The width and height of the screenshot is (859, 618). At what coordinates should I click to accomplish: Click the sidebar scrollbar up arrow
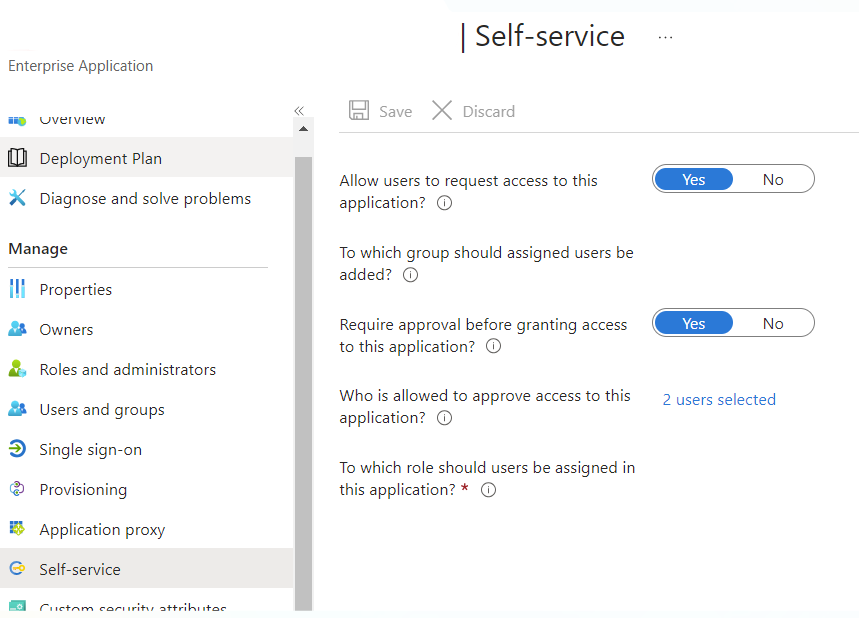click(303, 129)
